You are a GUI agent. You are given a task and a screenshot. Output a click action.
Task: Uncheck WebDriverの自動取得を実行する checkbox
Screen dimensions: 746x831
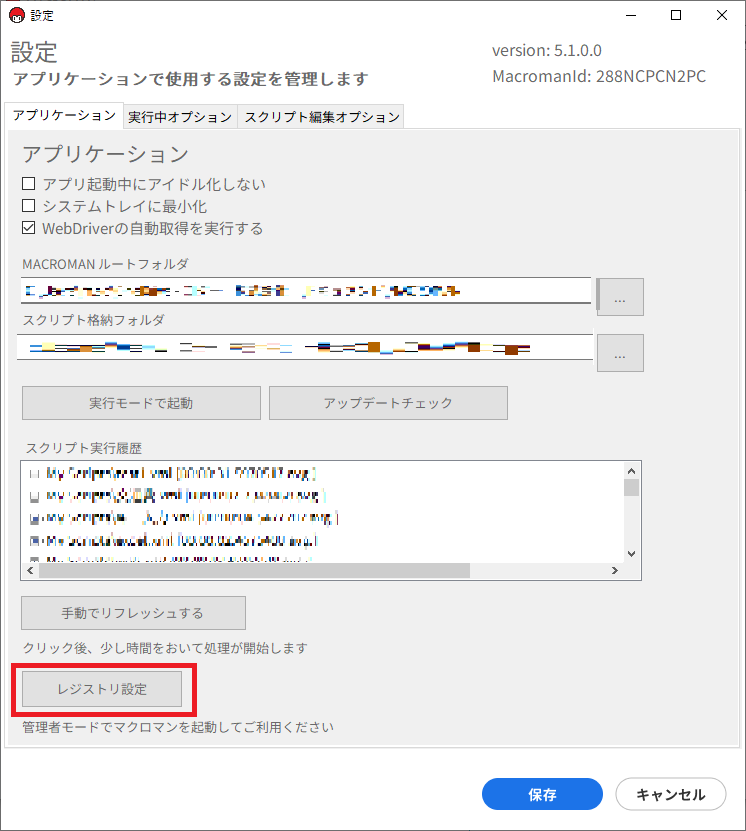pyautogui.click(x=29, y=228)
